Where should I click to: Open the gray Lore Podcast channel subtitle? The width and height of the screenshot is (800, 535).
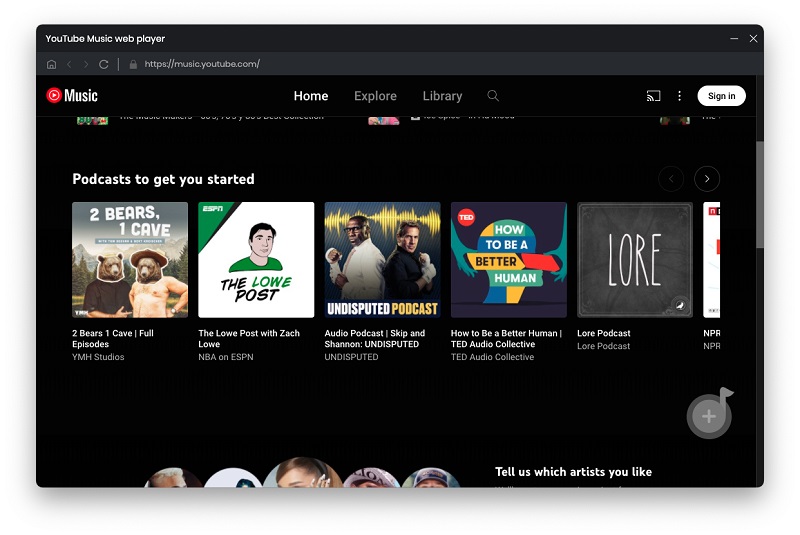[x=604, y=346]
